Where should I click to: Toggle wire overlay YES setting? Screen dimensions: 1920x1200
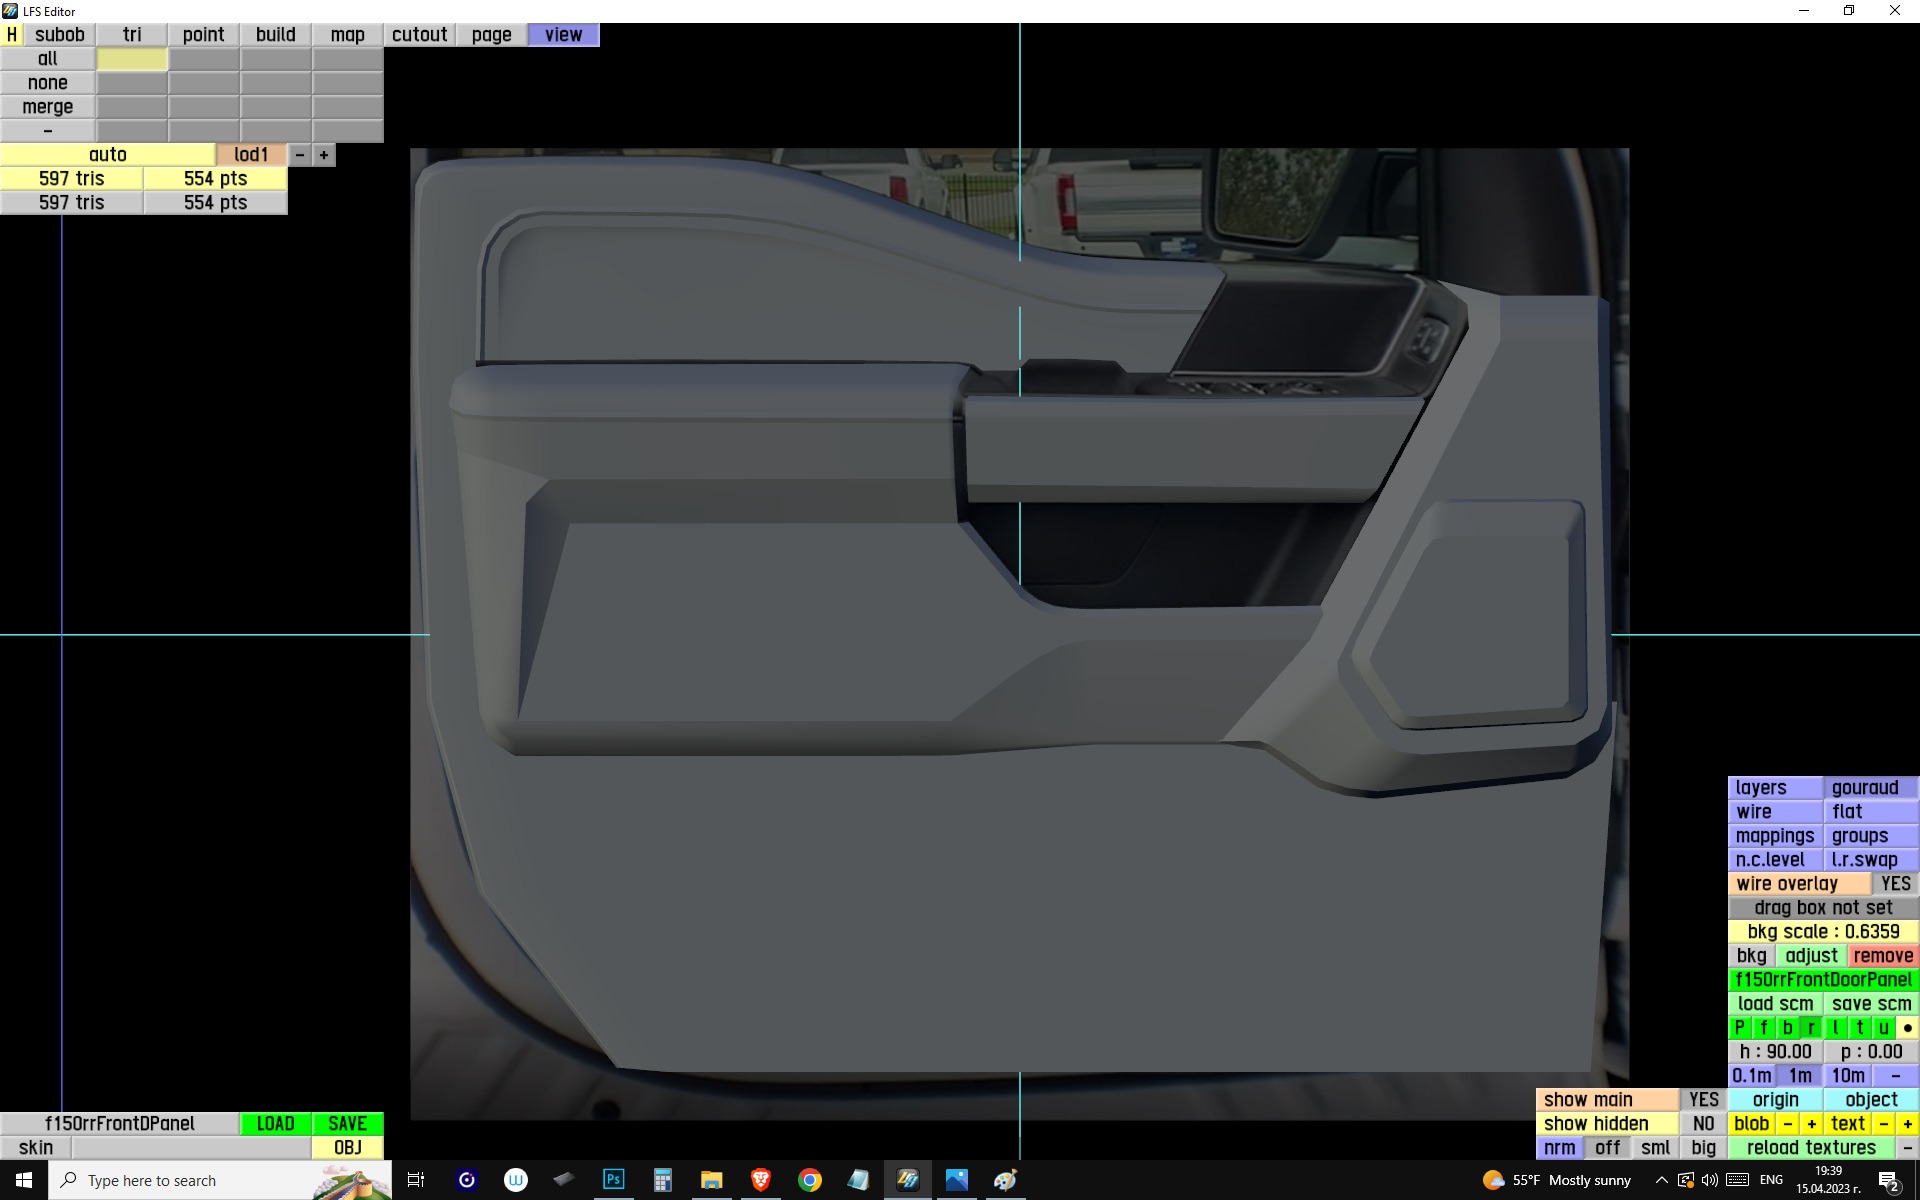click(1895, 884)
